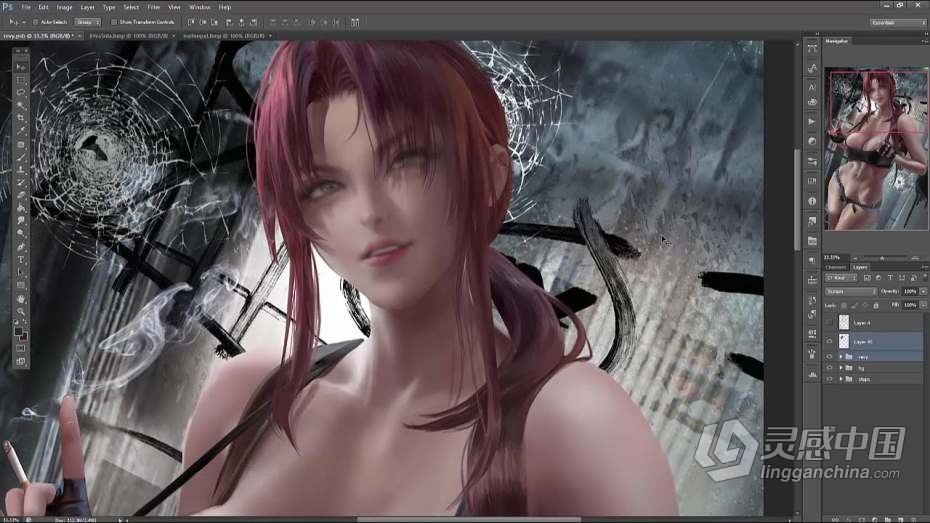Toggle Quick Mask mode in the toolbox
This screenshot has height=523, width=930.
click(x=21, y=349)
